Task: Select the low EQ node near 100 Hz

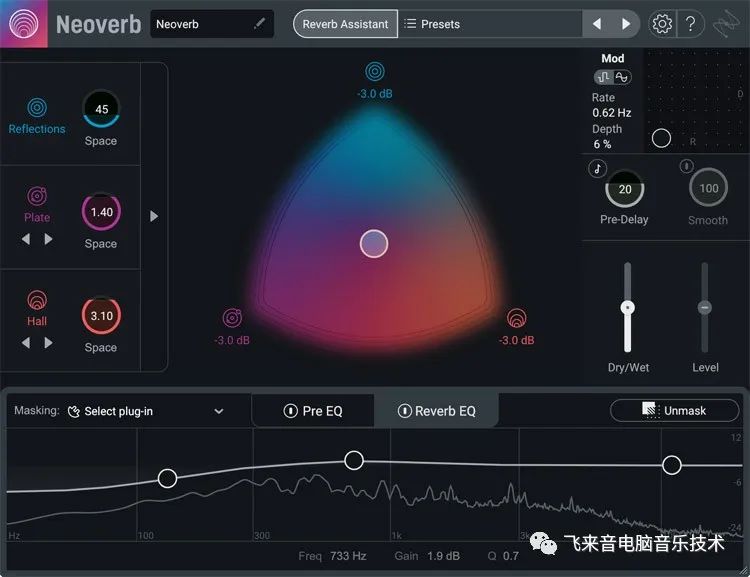Action: [167, 478]
